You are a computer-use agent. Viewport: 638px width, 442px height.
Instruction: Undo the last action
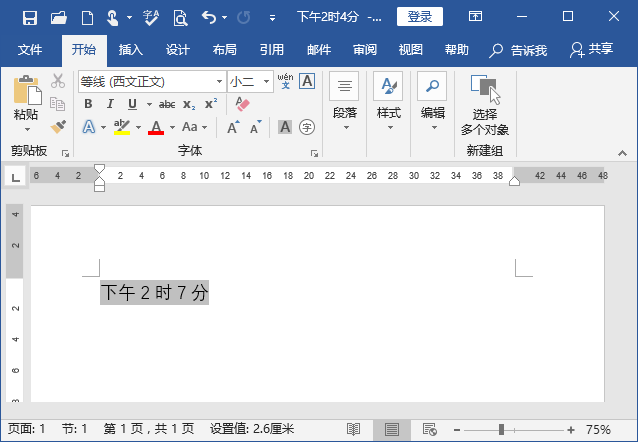(x=209, y=18)
